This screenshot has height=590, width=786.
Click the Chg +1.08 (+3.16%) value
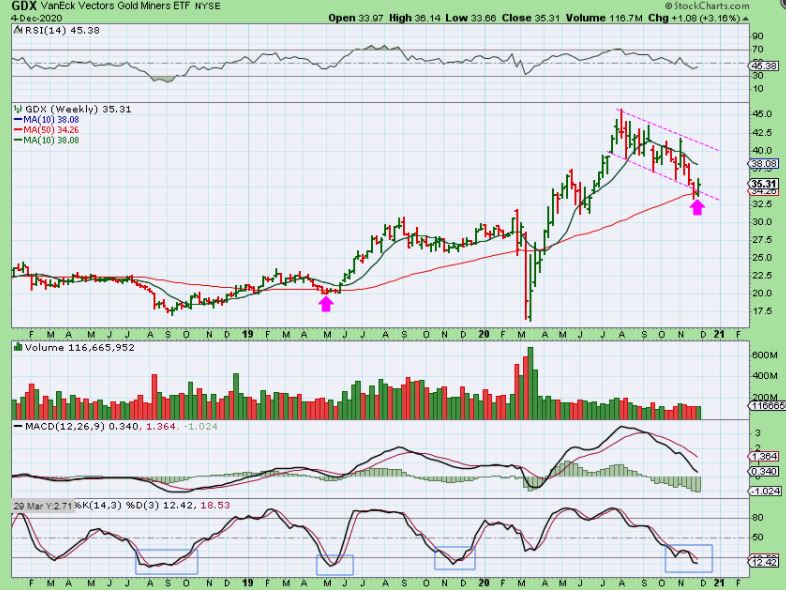point(694,18)
